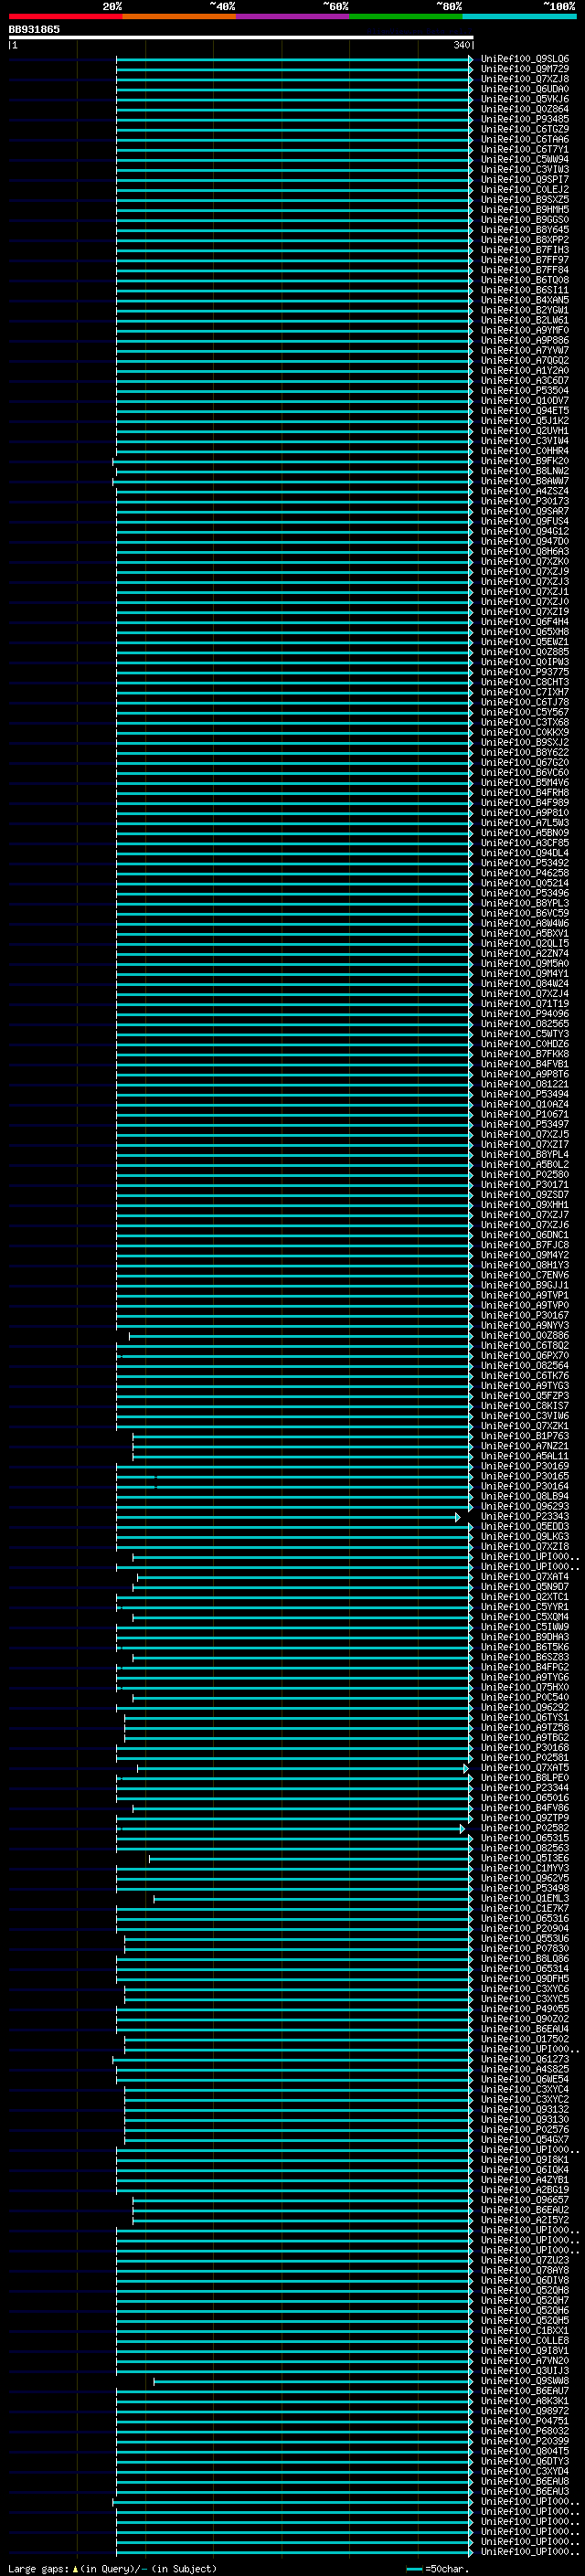
Task: Click the UniRef100_Q2XTC1 hit name
Action: tap(525, 1597)
